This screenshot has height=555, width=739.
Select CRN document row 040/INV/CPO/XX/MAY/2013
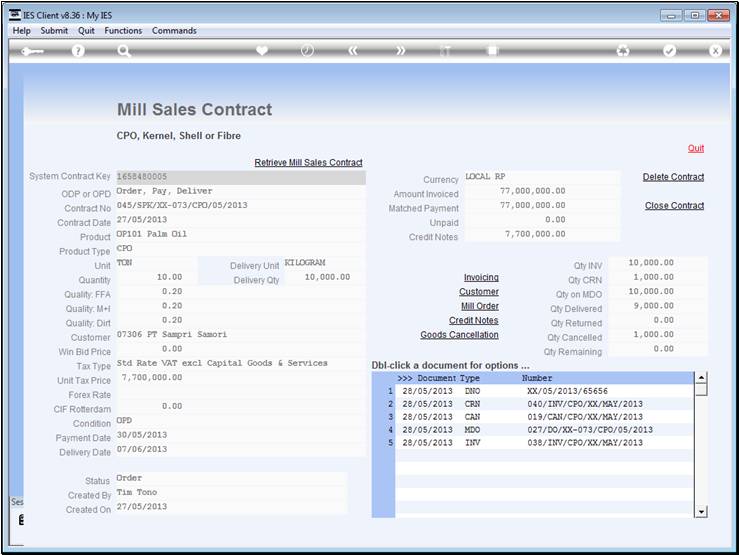pyautogui.click(x=544, y=404)
